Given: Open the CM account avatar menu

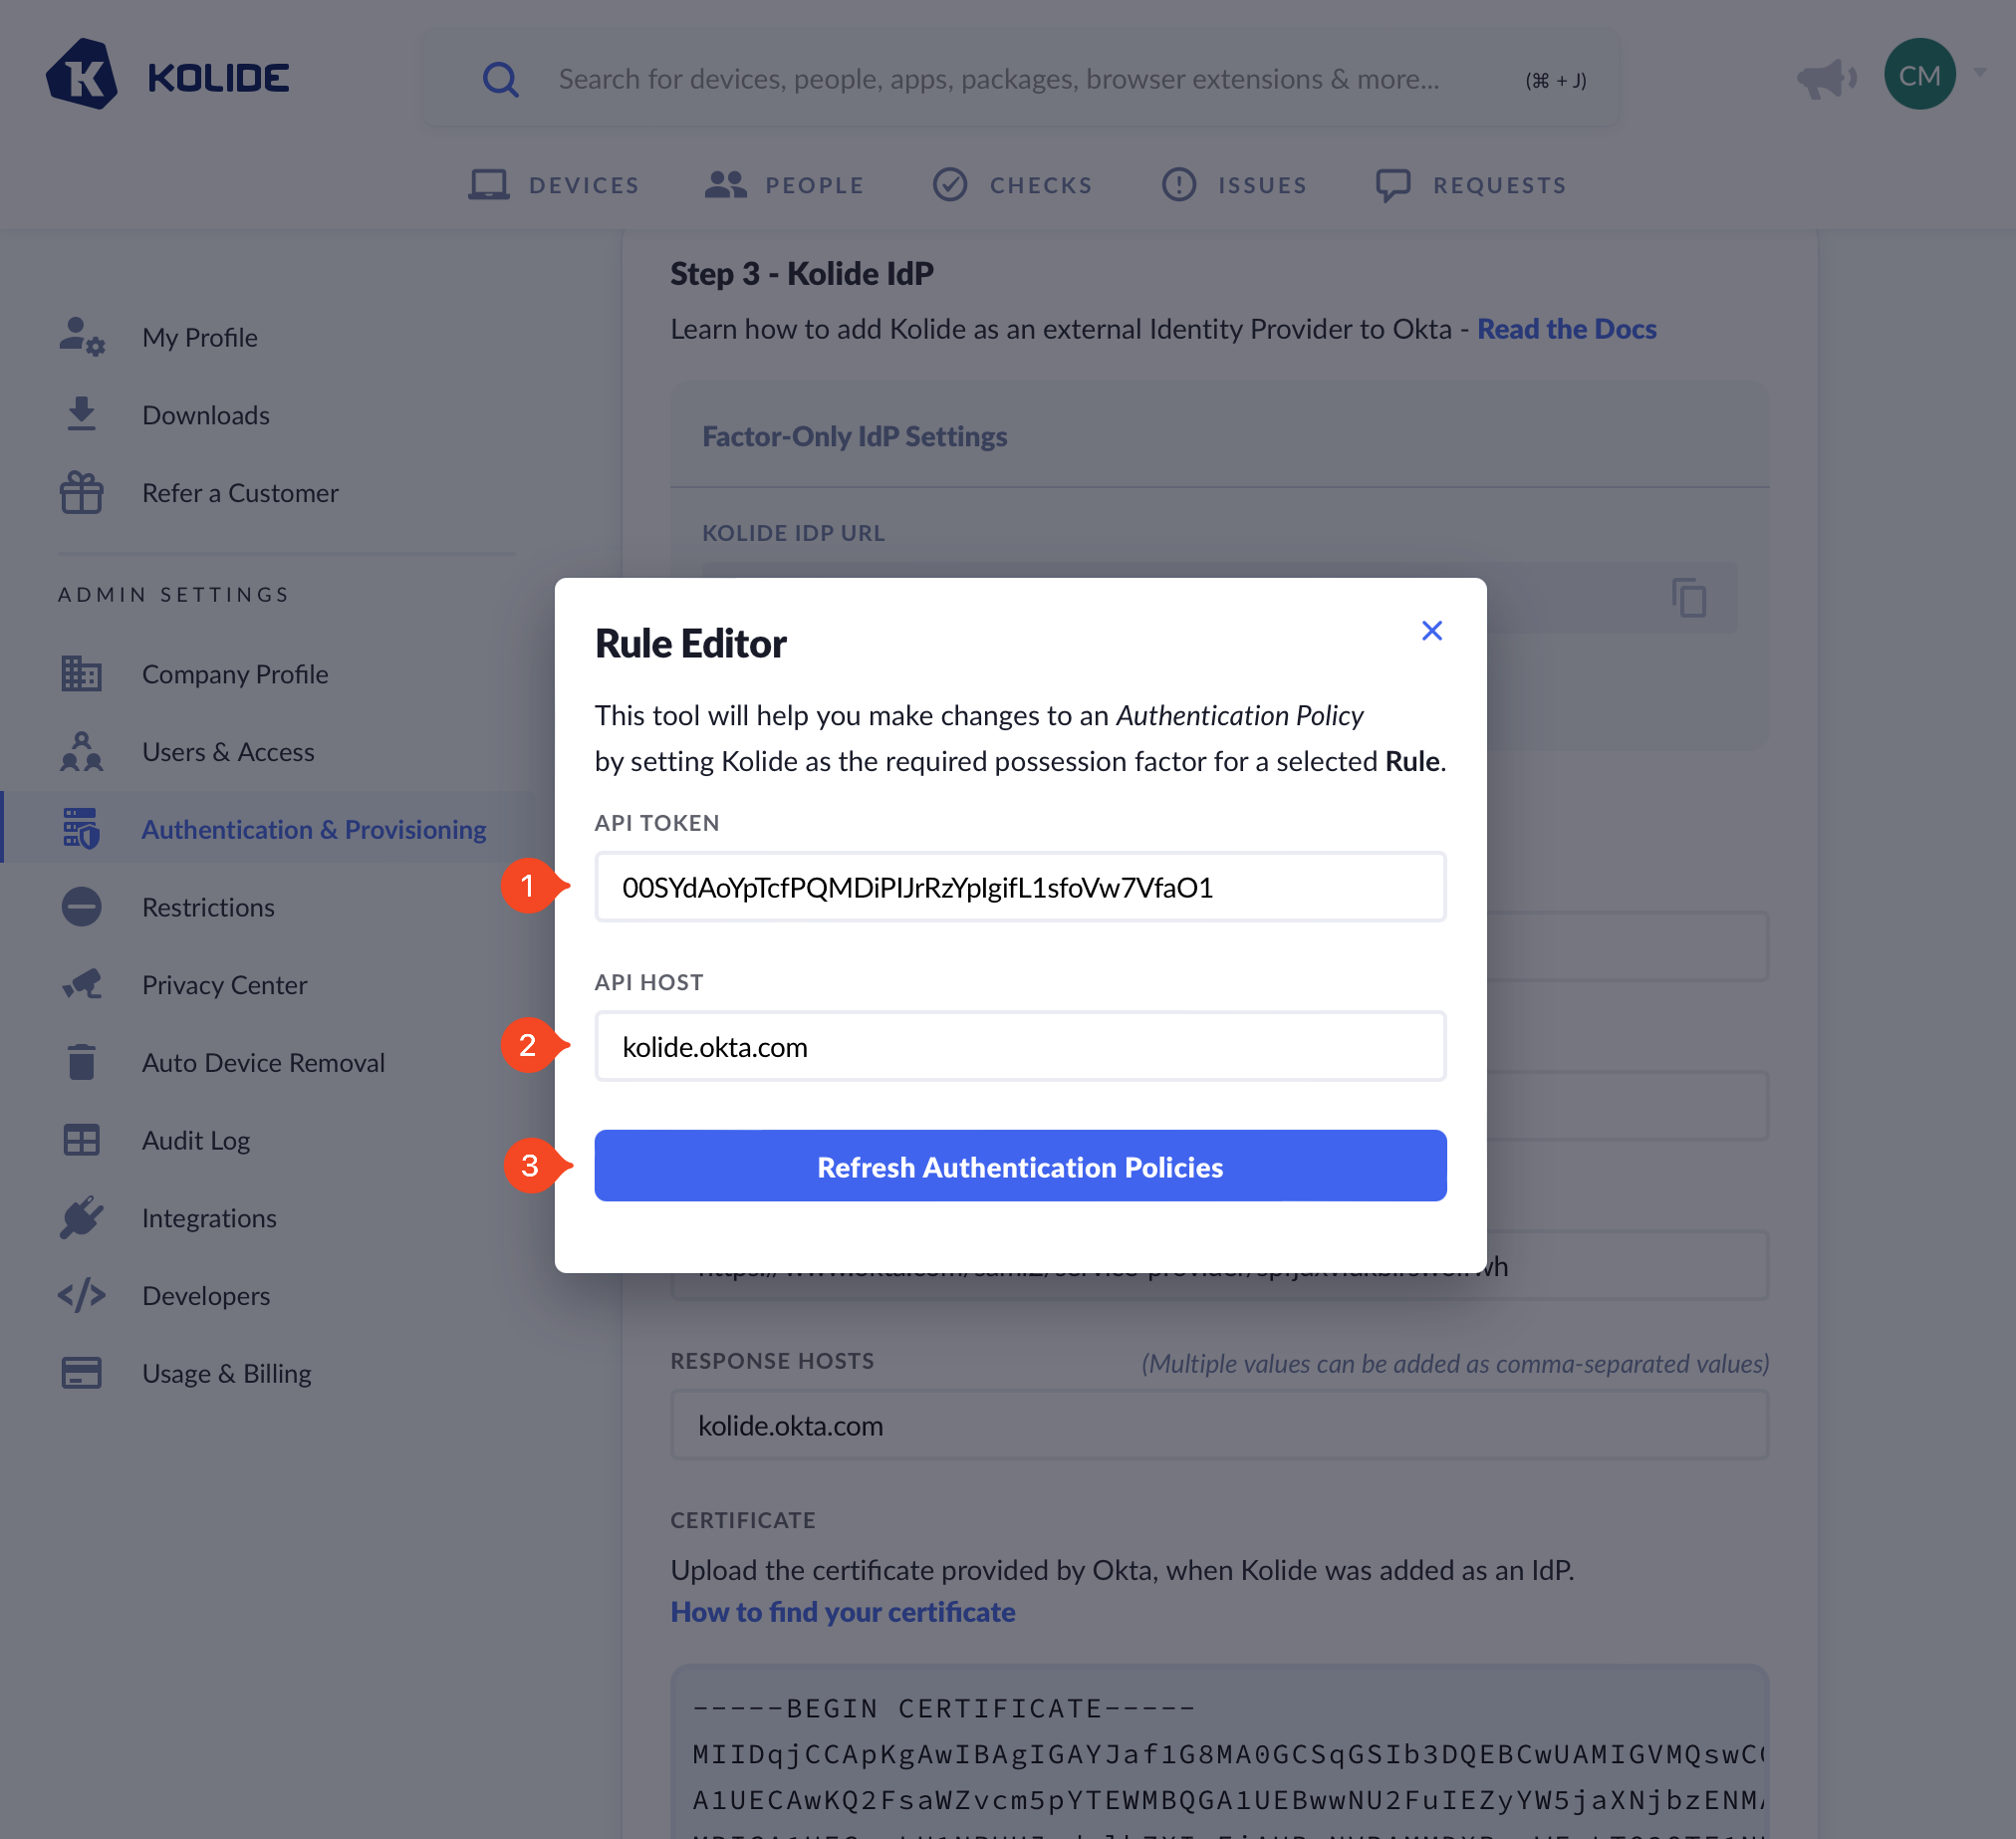Looking at the screenshot, I should coord(1920,74).
